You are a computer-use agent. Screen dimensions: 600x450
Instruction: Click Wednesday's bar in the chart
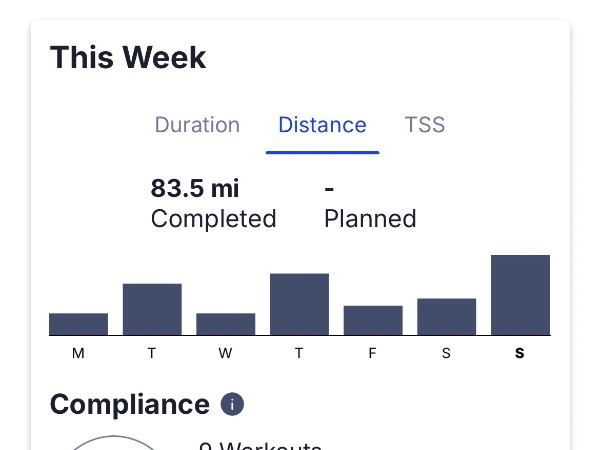click(225, 324)
